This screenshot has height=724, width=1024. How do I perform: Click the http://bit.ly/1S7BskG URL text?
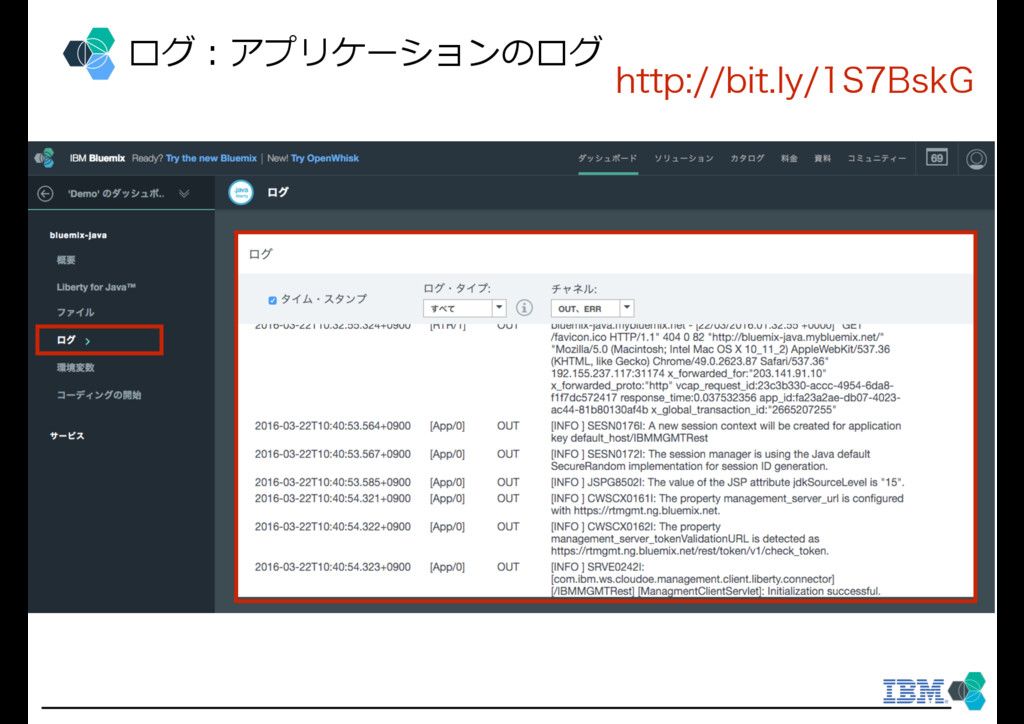[794, 81]
